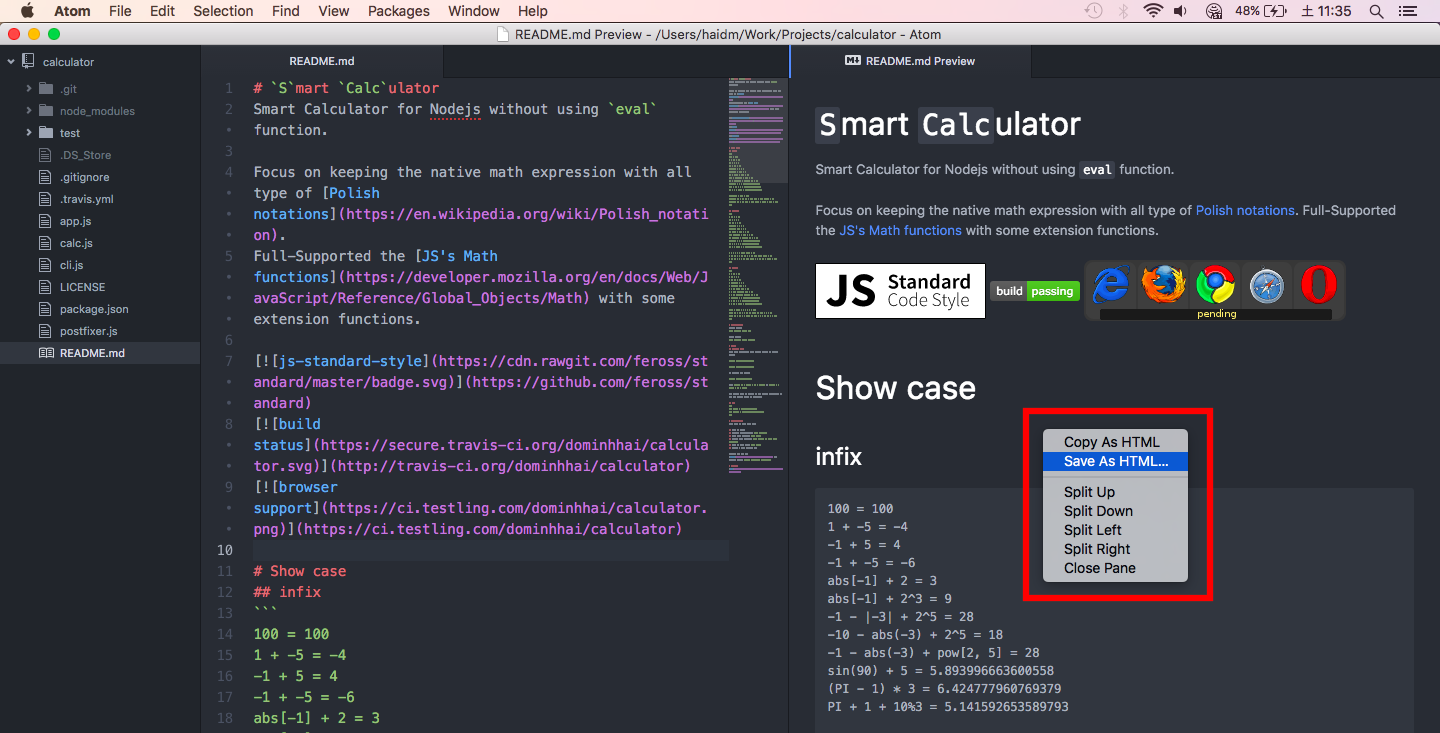The width and height of the screenshot is (1440, 733).
Task: Open package.json in tree view
Action: coord(94,309)
